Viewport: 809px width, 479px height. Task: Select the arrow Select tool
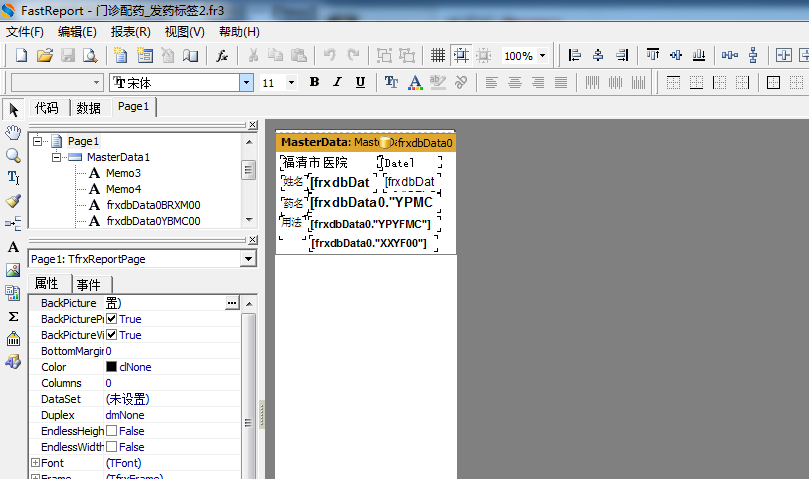pos(13,110)
